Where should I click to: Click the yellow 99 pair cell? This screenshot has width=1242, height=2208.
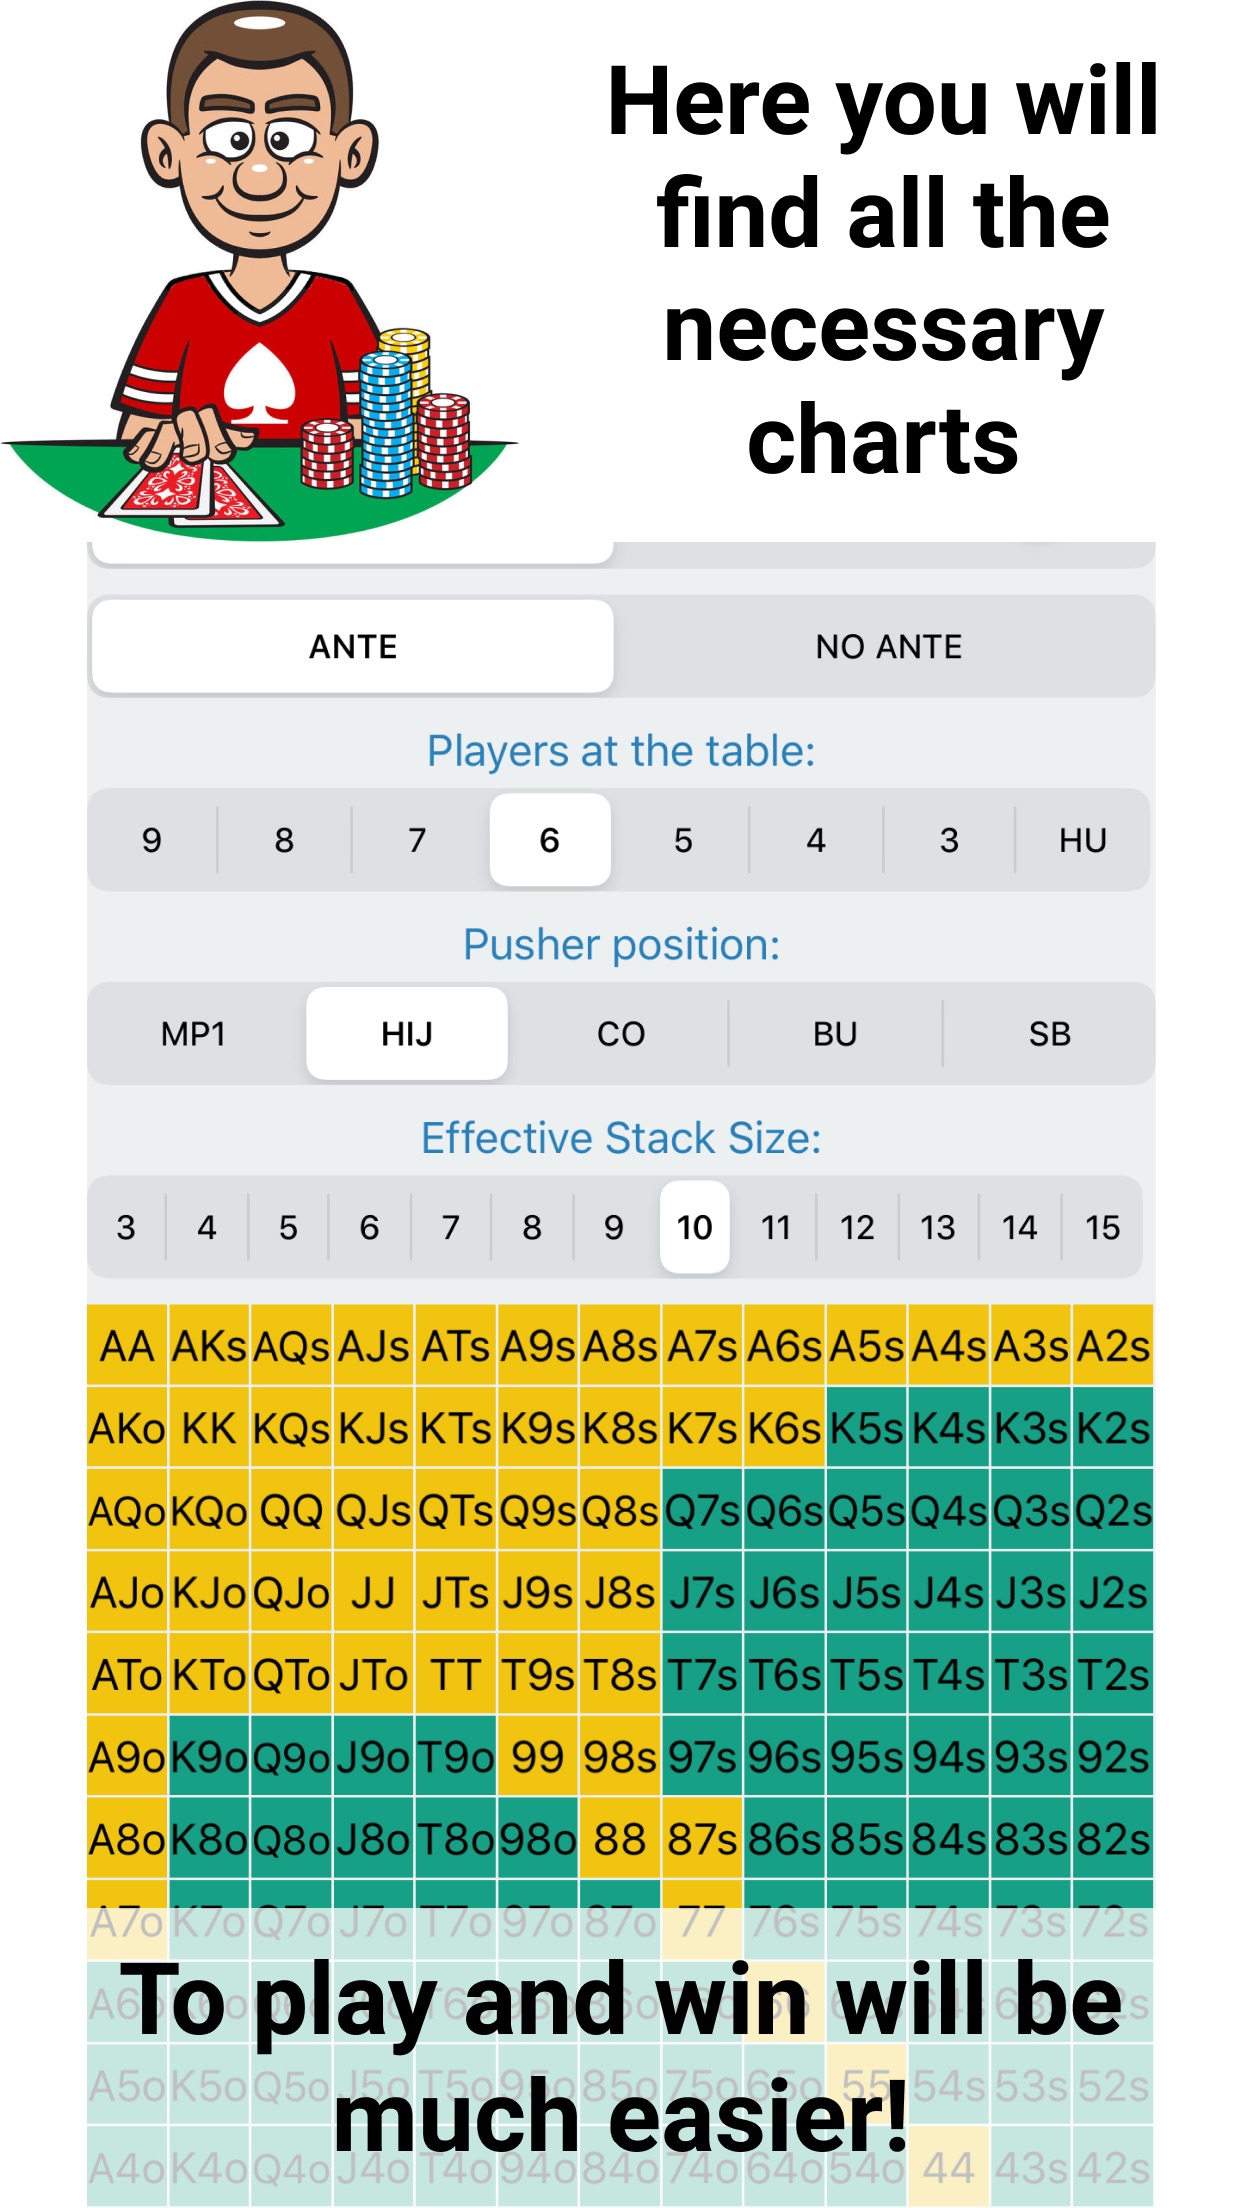[538, 1757]
